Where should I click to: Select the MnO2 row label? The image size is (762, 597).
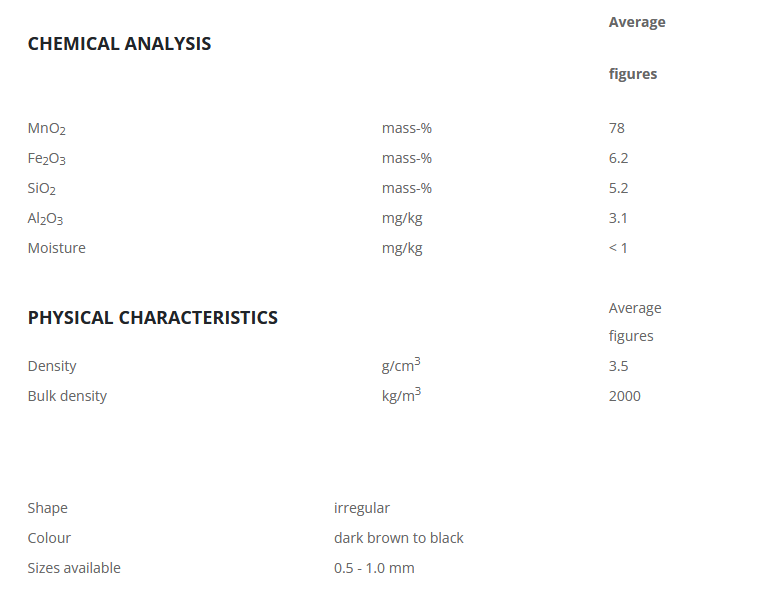tap(46, 129)
